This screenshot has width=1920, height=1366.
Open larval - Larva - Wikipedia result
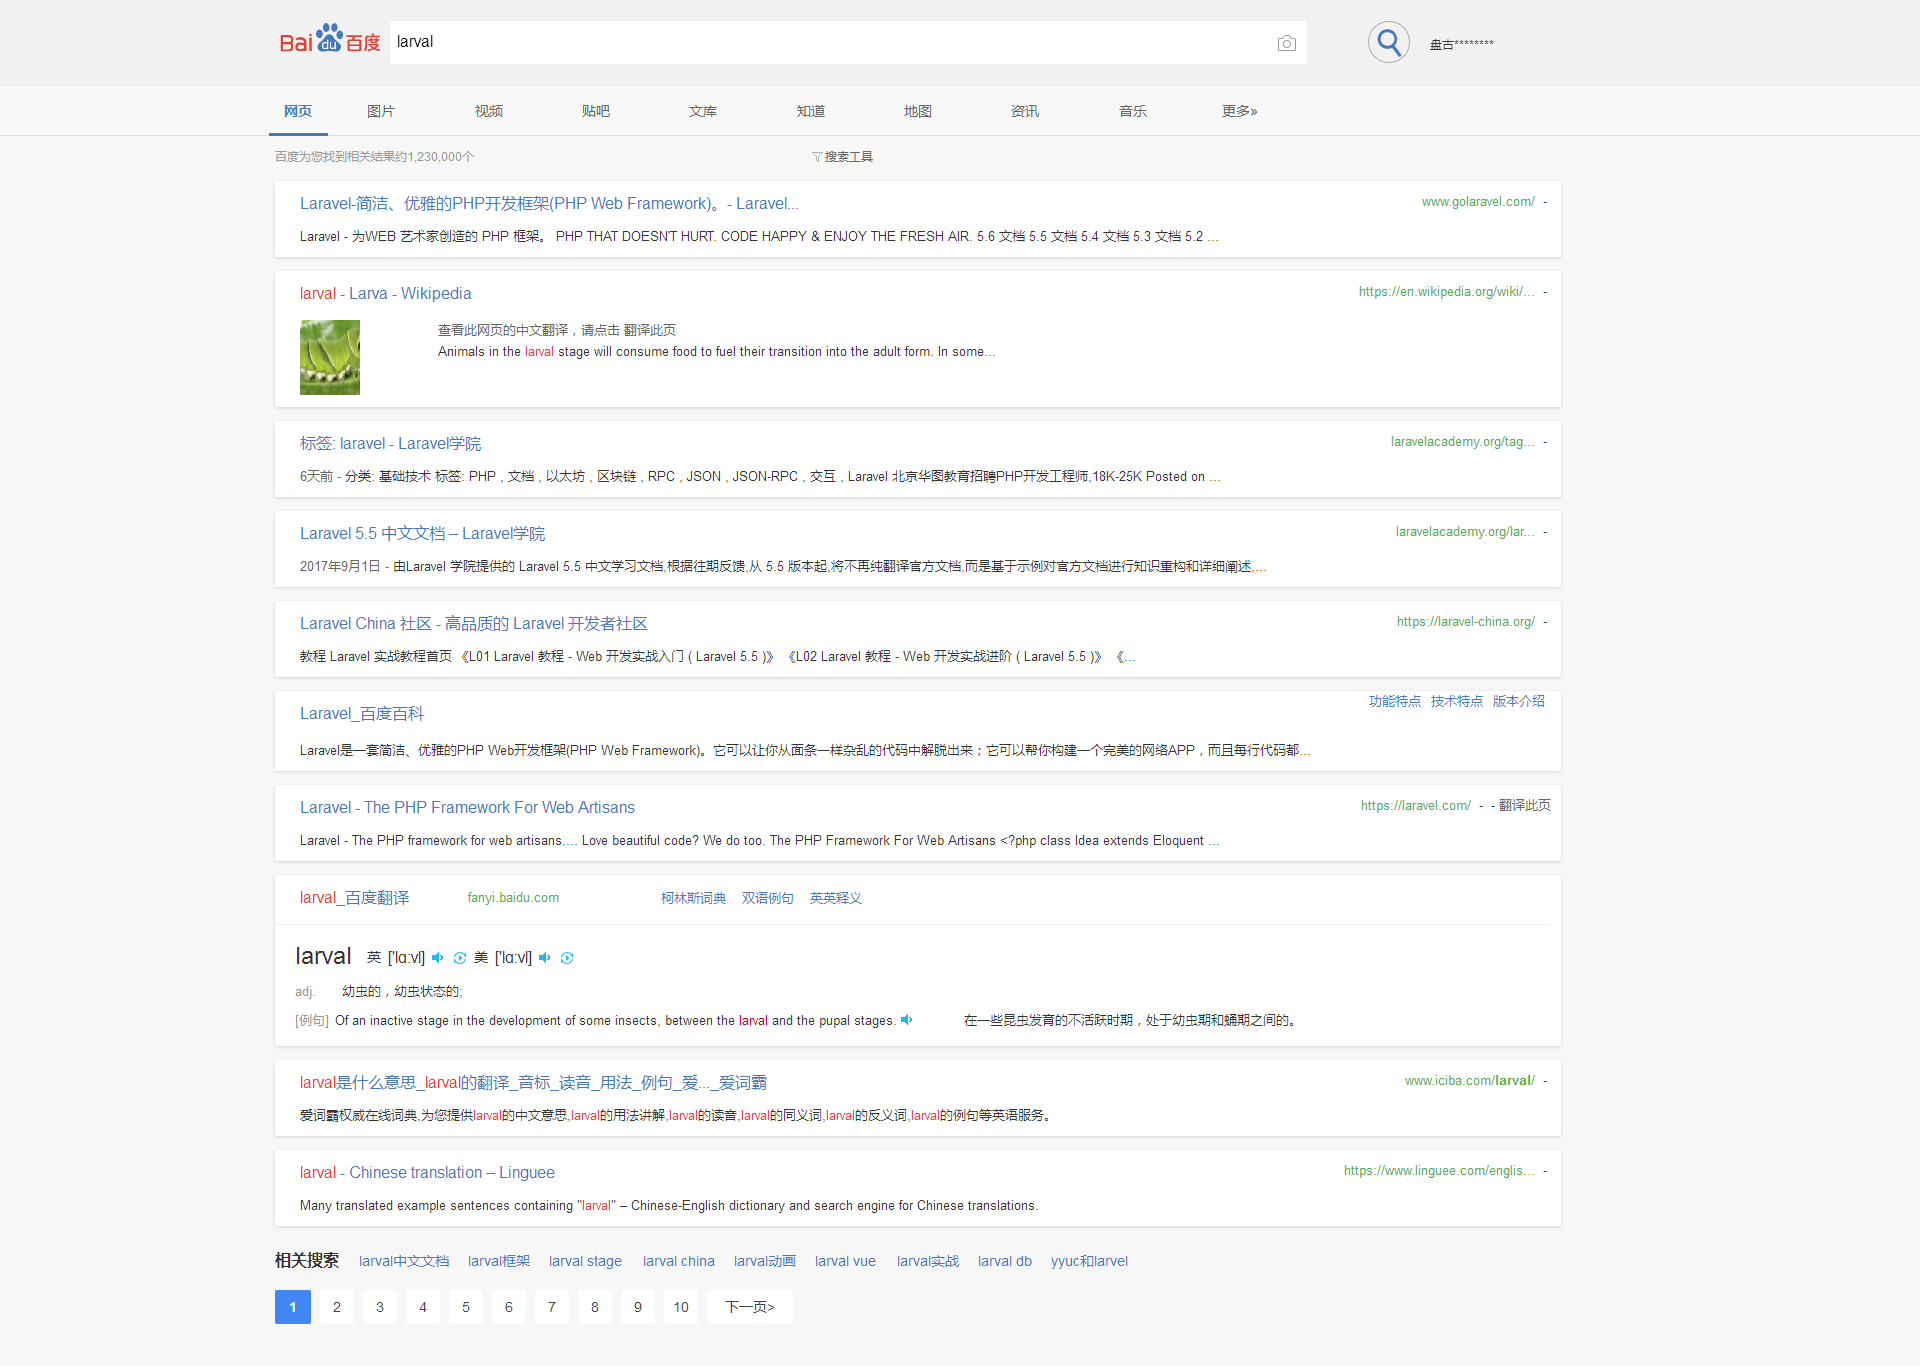click(x=385, y=293)
